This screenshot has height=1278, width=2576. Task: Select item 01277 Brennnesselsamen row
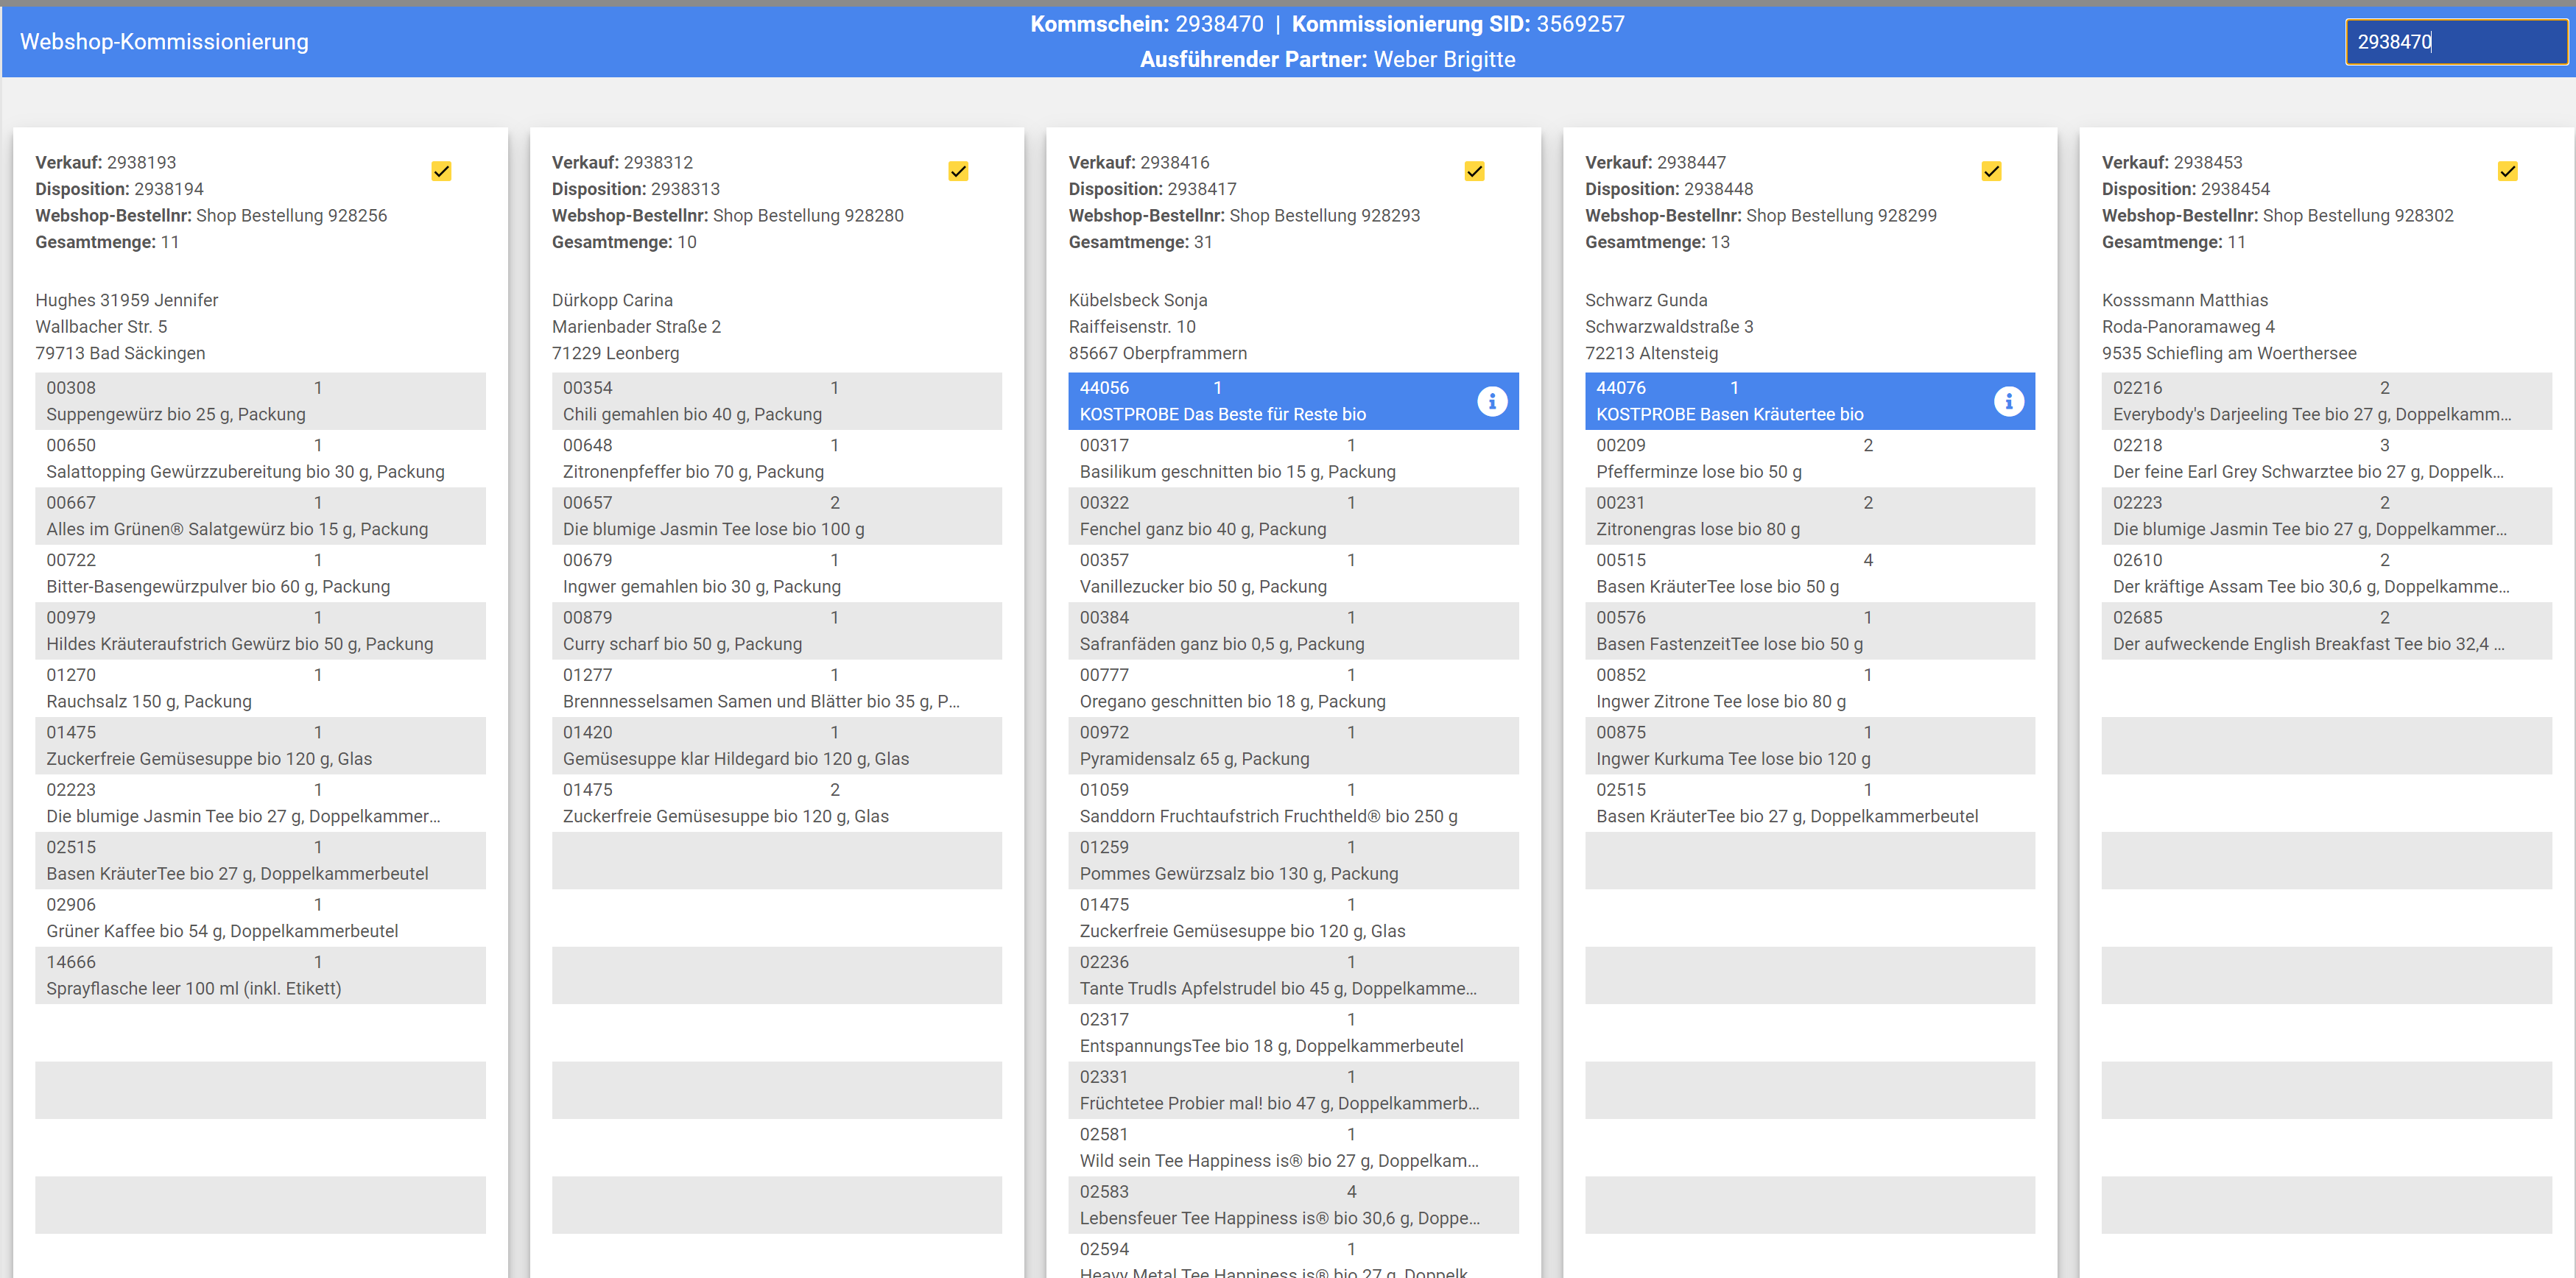click(x=776, y=688)
